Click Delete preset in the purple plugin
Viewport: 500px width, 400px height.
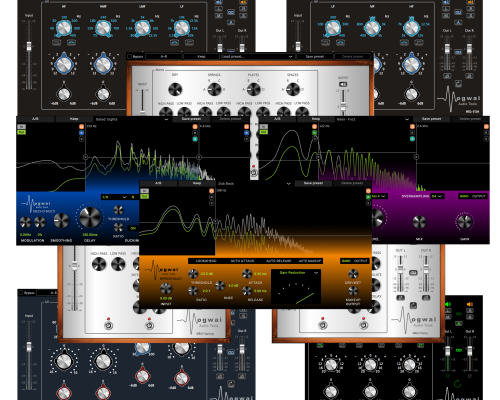coord(470,119)
